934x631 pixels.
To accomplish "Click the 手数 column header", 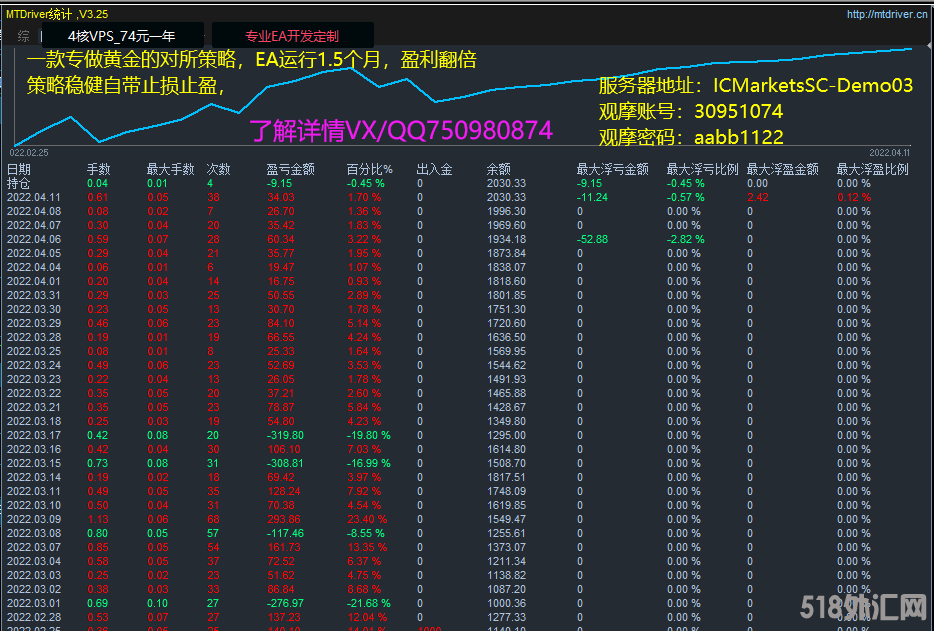I will pyautogui.click(x=98, y=170).
